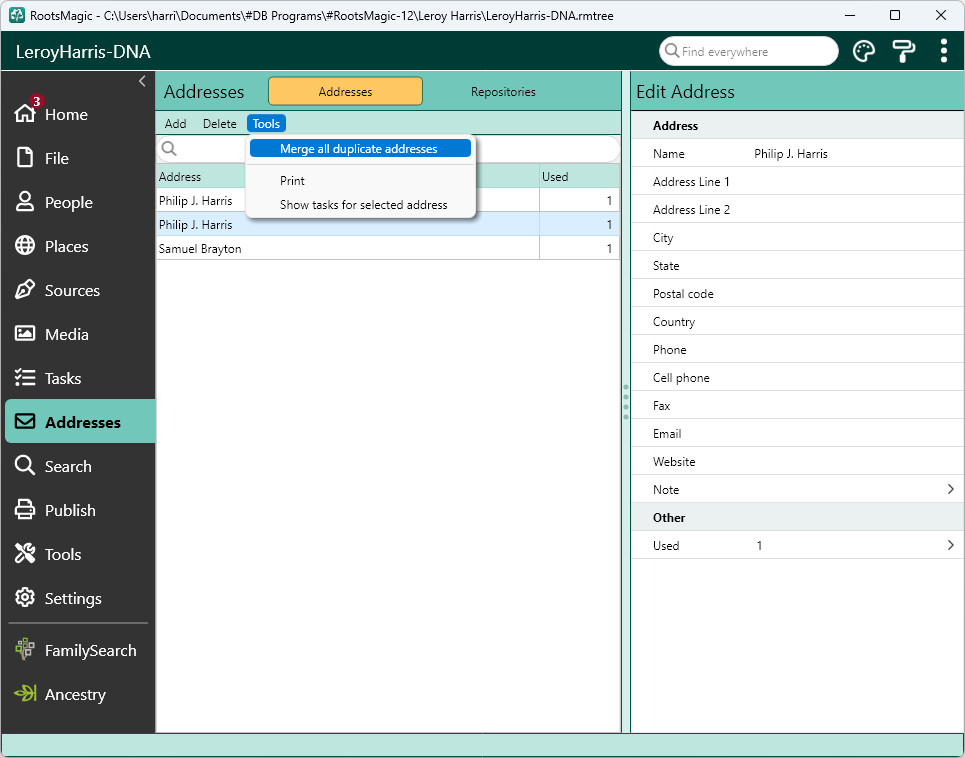Open the Publish page
Viewport: 965px width, 758px height.
[x=79, y=510]
